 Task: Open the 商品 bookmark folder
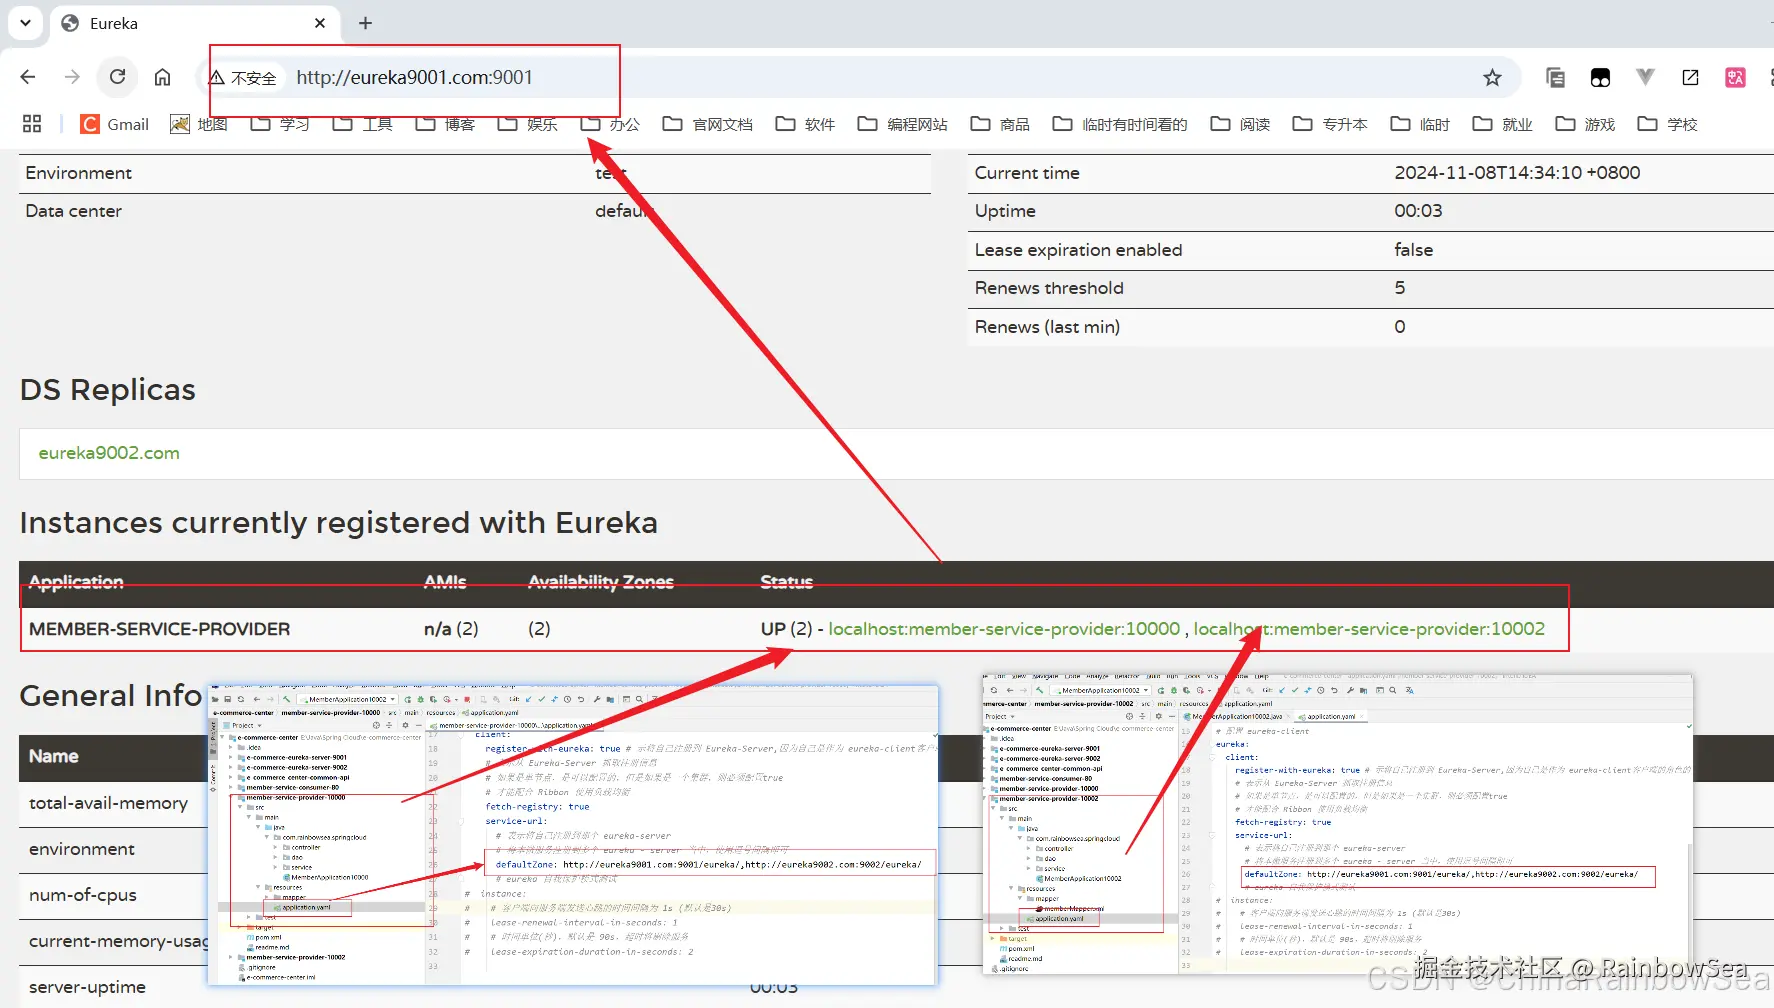click(x=1000, y=124)
